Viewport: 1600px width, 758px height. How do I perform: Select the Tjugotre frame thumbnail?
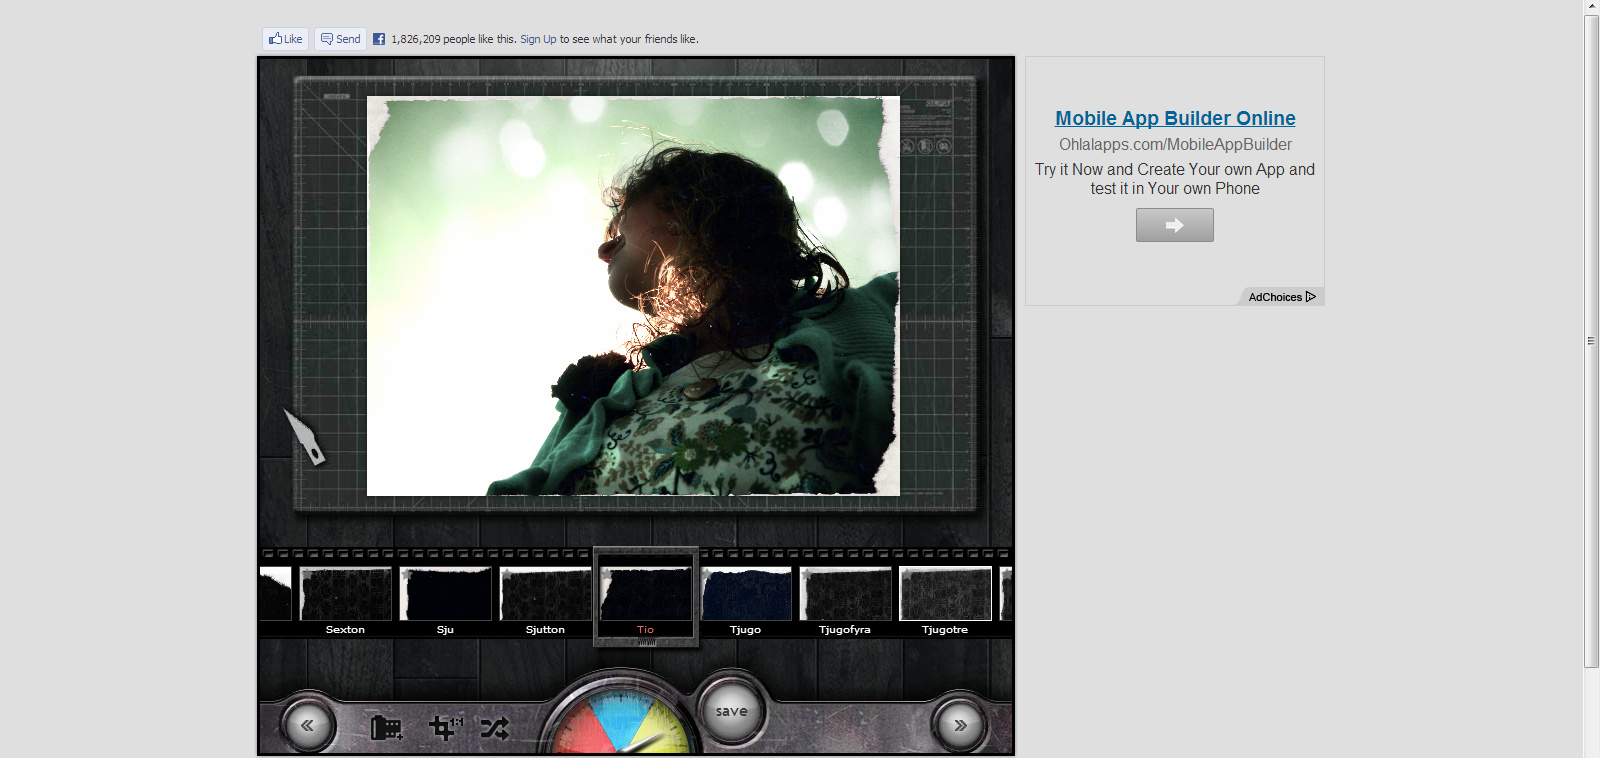coord(945,594)
